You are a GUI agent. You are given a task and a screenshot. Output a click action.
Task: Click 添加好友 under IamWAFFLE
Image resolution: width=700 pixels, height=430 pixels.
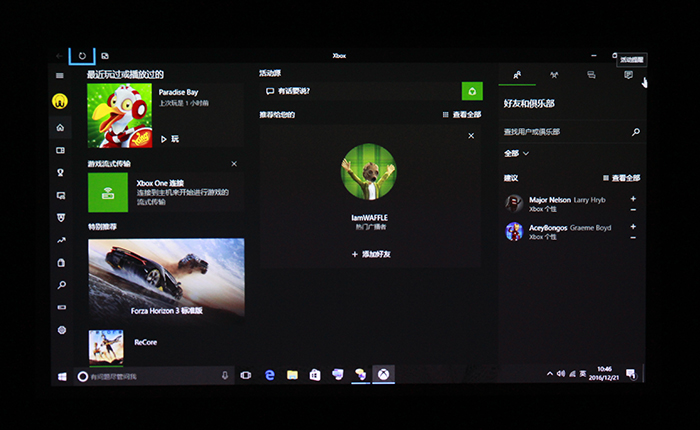(369, 255)
